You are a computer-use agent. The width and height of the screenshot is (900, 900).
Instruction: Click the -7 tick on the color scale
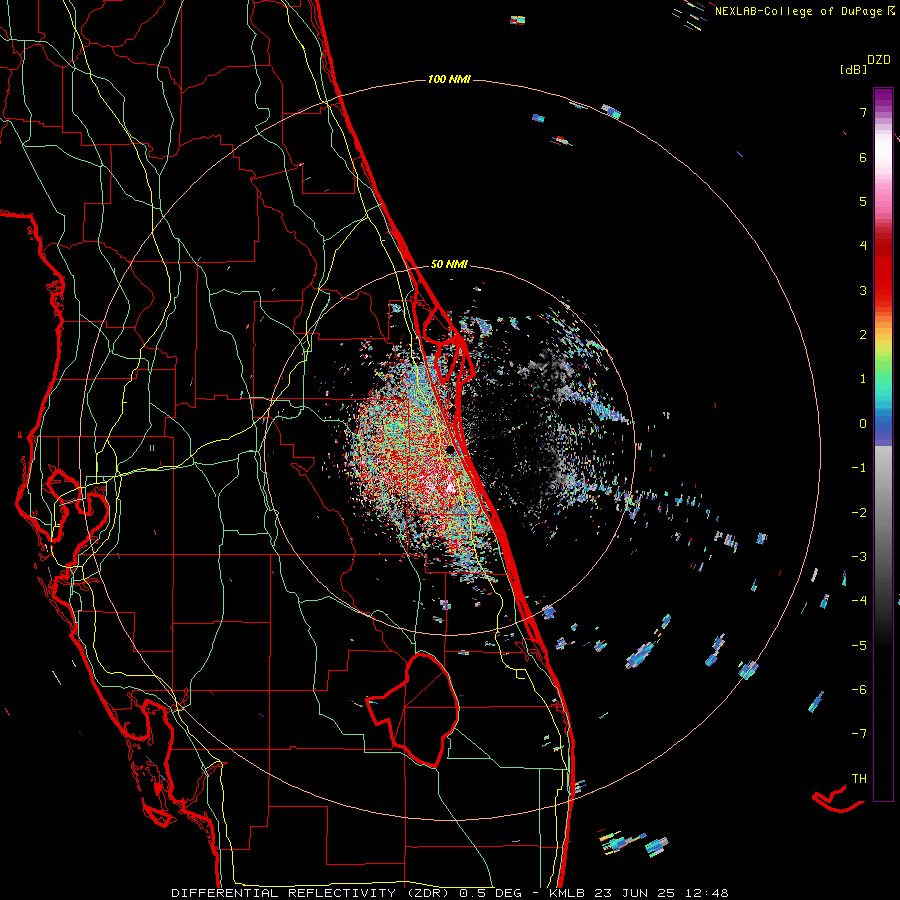point(859,734)
